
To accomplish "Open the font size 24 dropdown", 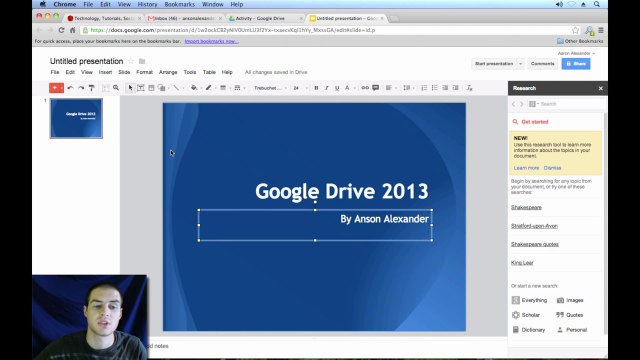I will (x=300, y=88).
